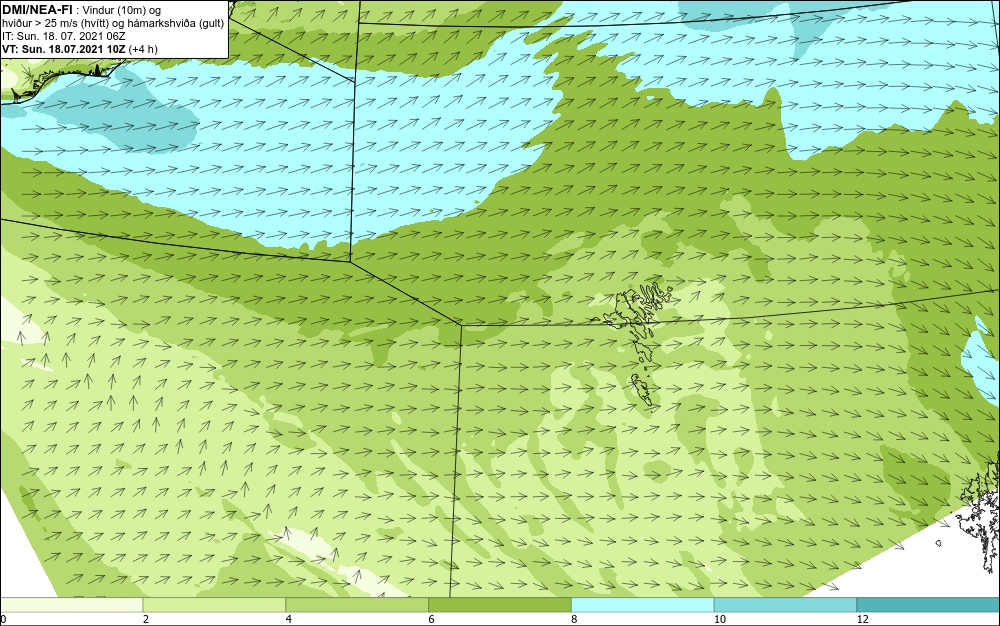Click the 'VT: Sun. 18.07.2021 10Z' valid time text
The width and height of the screenshot is (1000, 626).
pos(64,49)
